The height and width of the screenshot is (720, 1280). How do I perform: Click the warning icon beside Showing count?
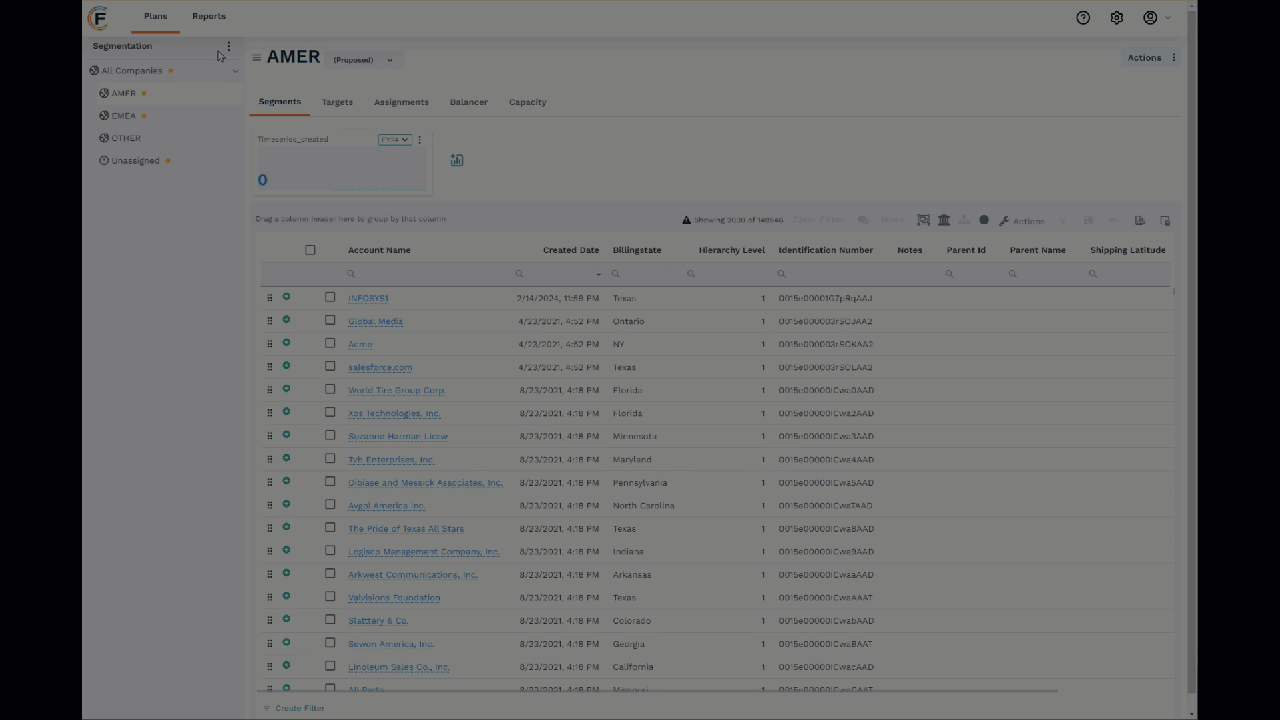click(x=686, y=220)
